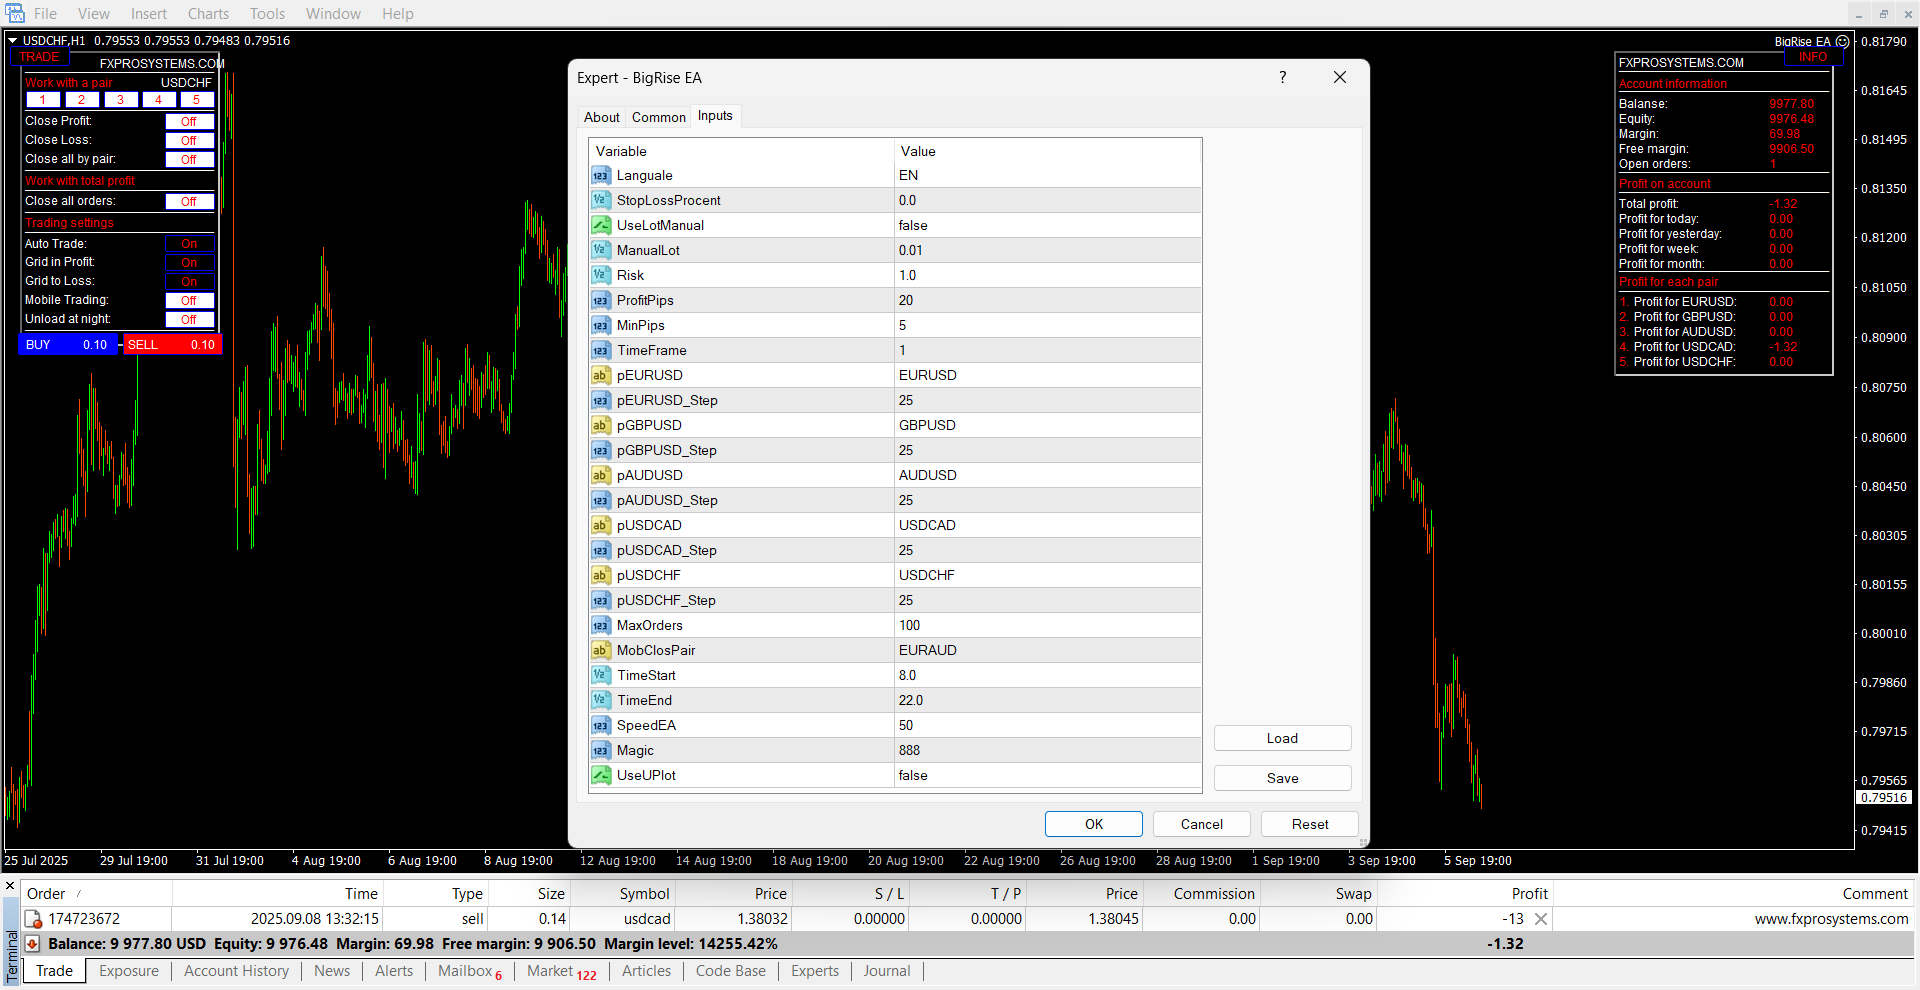The height and width of the screenshot is (990, 1920).
Task: Switch to the Common tab
Action: (658, 117)
